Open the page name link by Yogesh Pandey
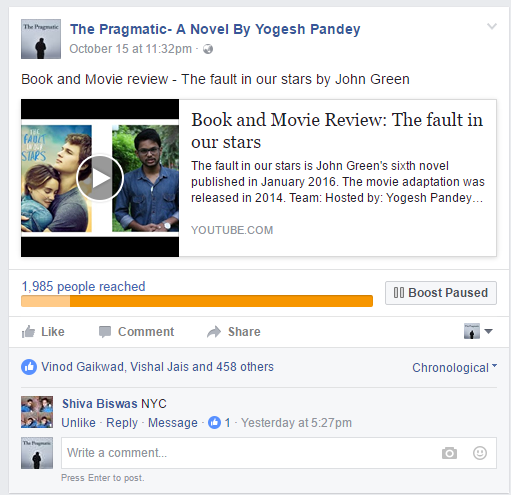Viewport: 511px width, 495px height. (215, 29)
